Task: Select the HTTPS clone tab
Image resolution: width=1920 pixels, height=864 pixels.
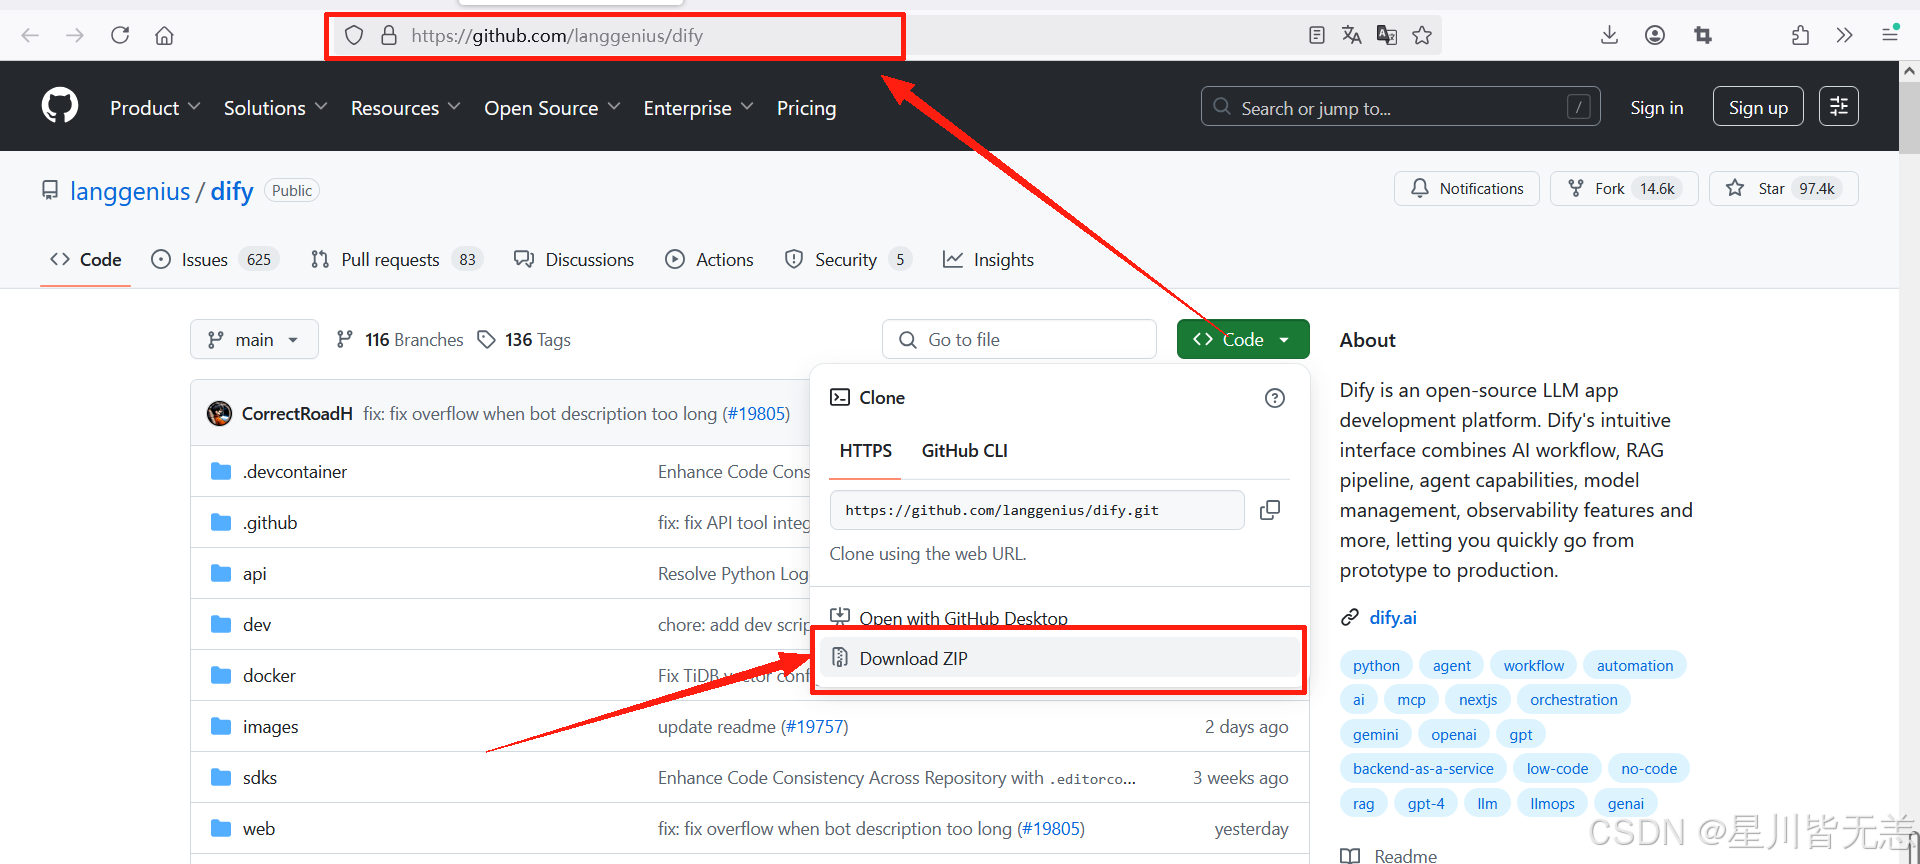Action: pyautogui.click(x=865, y=450)
